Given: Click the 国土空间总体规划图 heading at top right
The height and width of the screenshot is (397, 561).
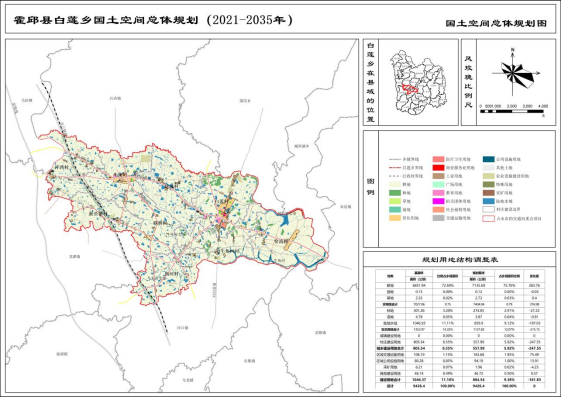Looking at the screenshot, I should [x=496, y=23].
